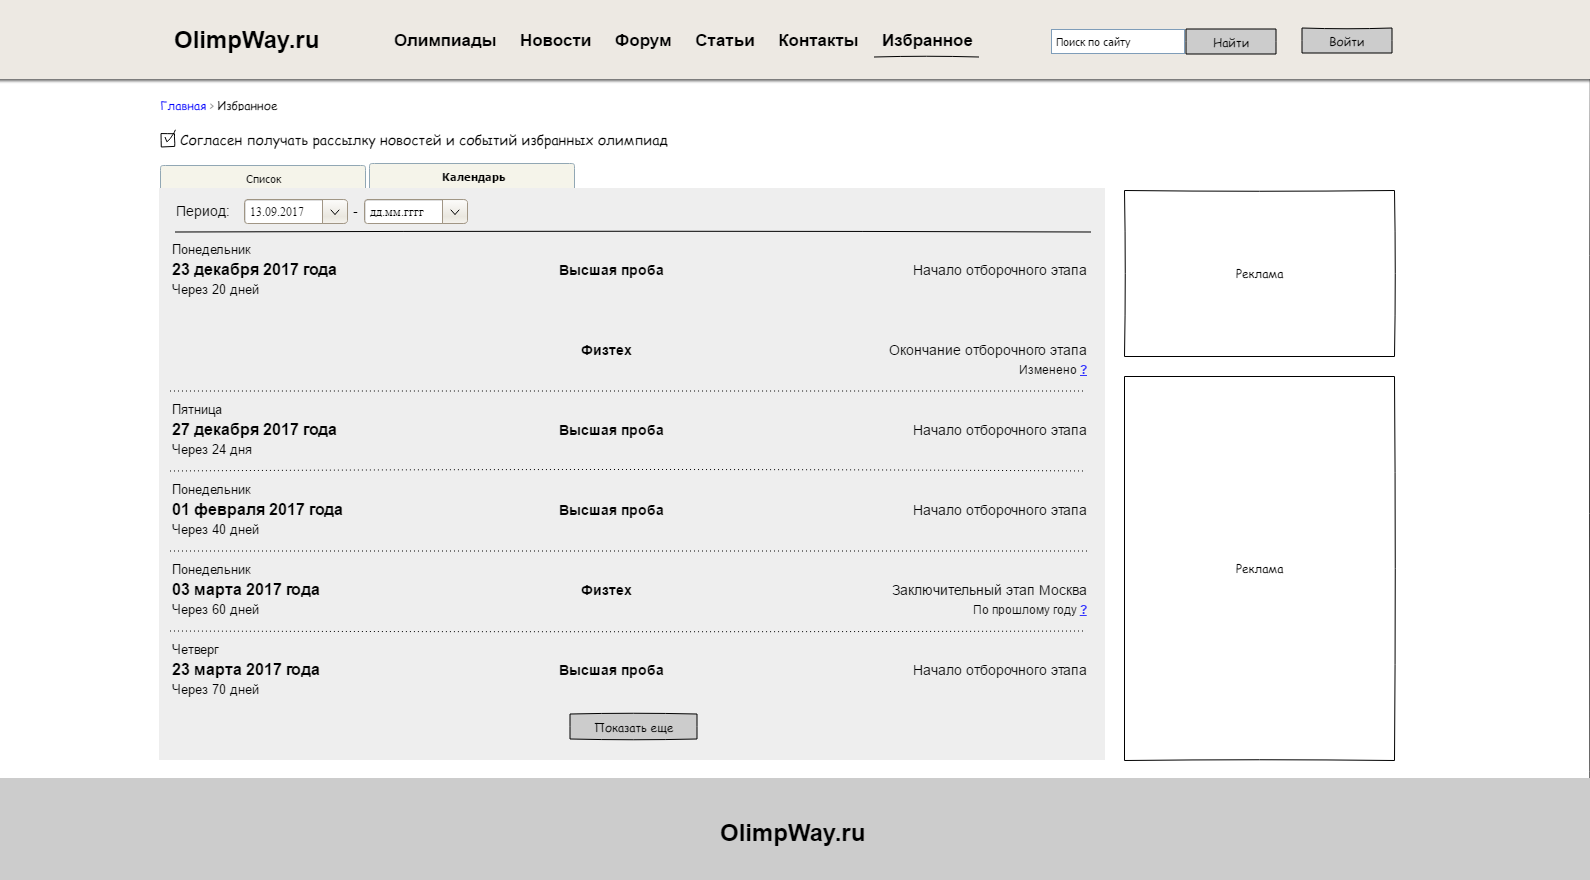Viewport: 1590px width, 880px height.
Task: Open help icon next to "По прошлому году"
Action: [x=1083, y=610]
